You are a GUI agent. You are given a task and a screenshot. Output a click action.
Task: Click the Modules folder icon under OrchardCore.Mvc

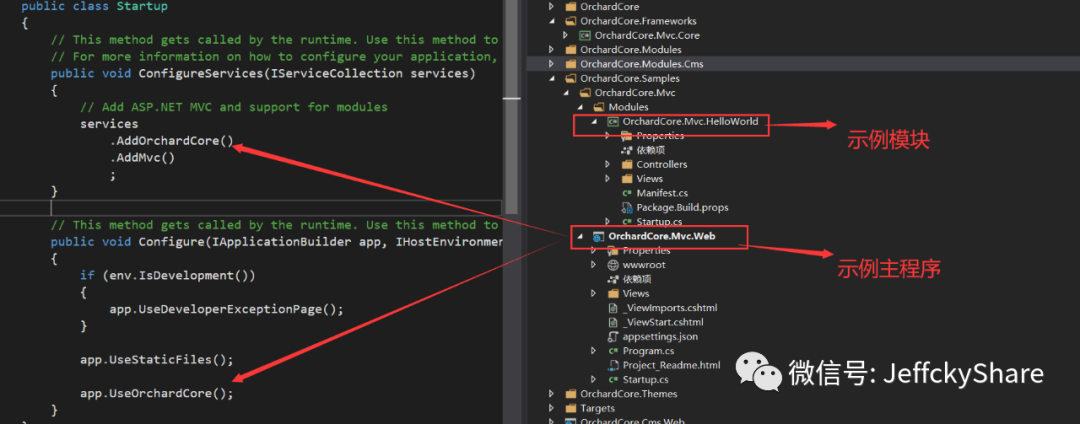[599, 107]
